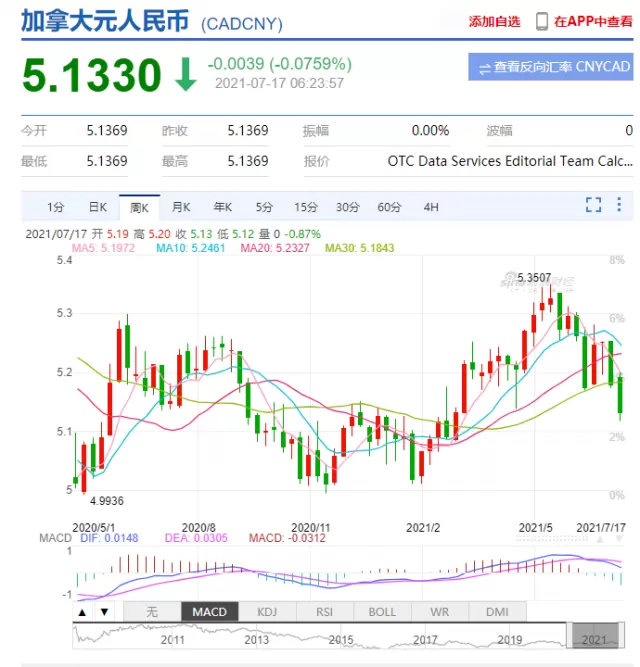This screenshot has width=640, height=667.
Task: Click 查看反向汇率 CNYCAD button
Action: pyautogui.click(x=551, y=67)
